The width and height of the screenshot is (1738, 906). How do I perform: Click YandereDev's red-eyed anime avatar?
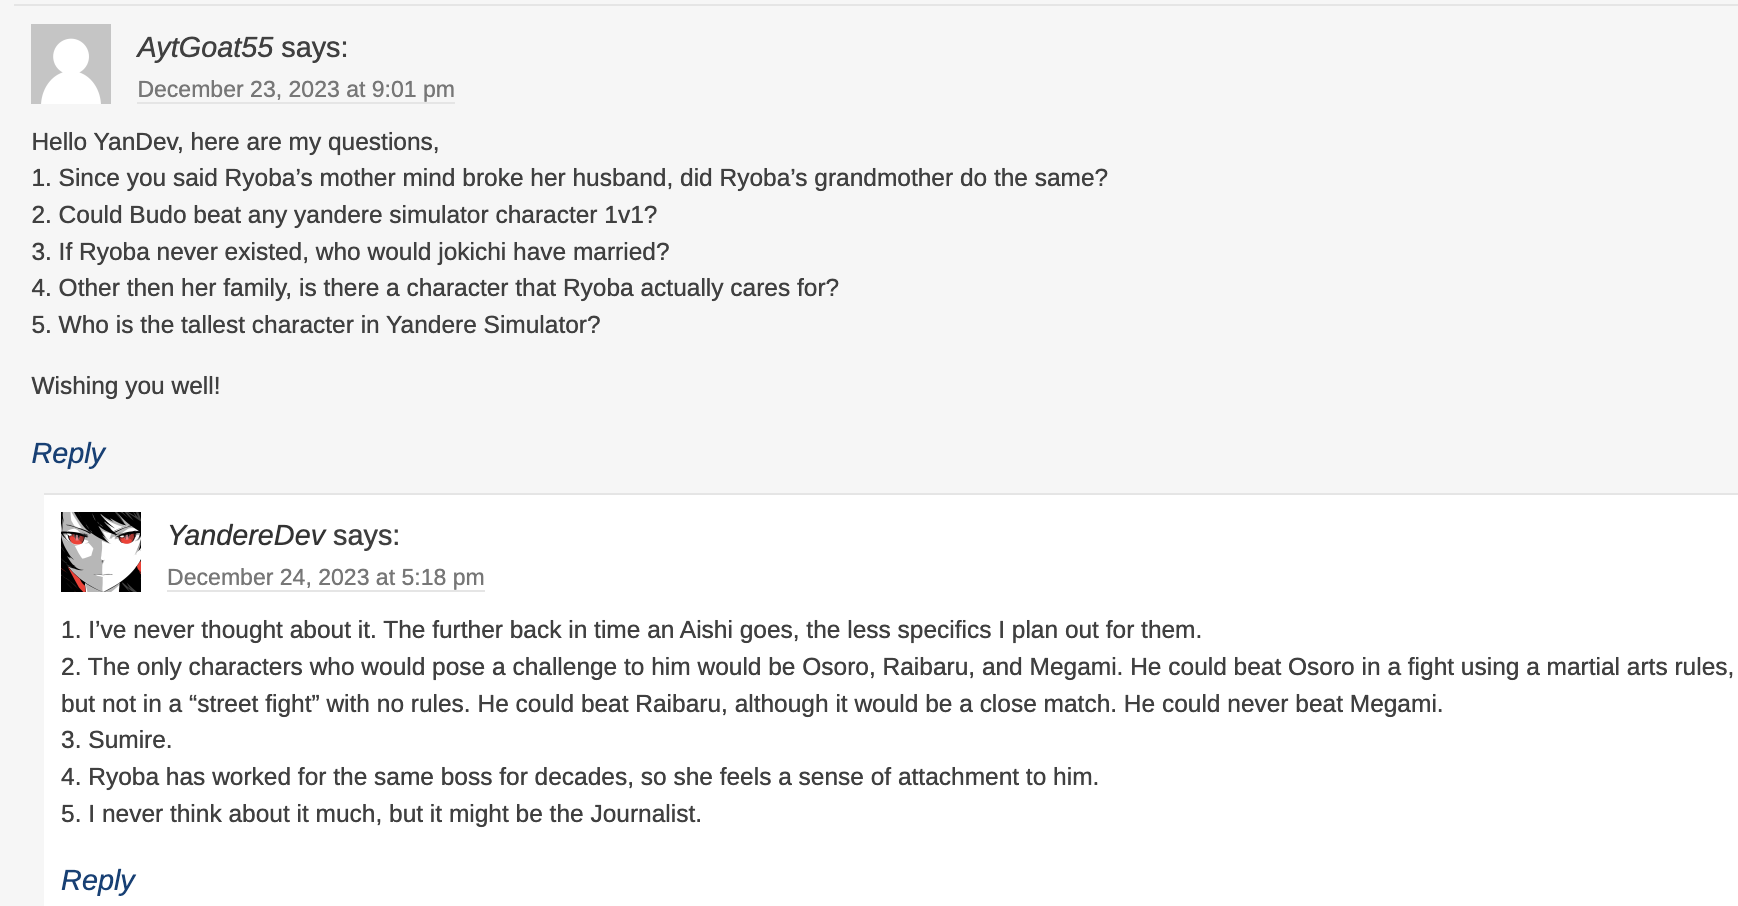tap(101, 552)
